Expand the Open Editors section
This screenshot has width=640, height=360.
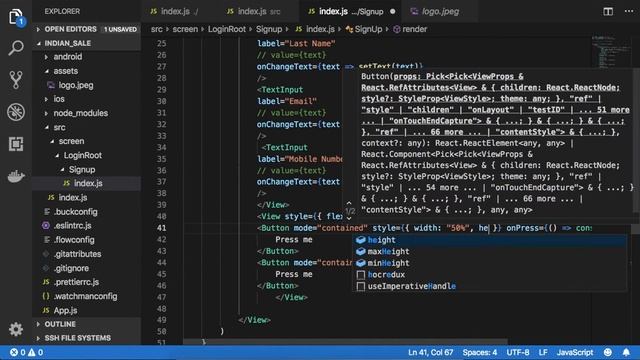(x=87, y=29)
